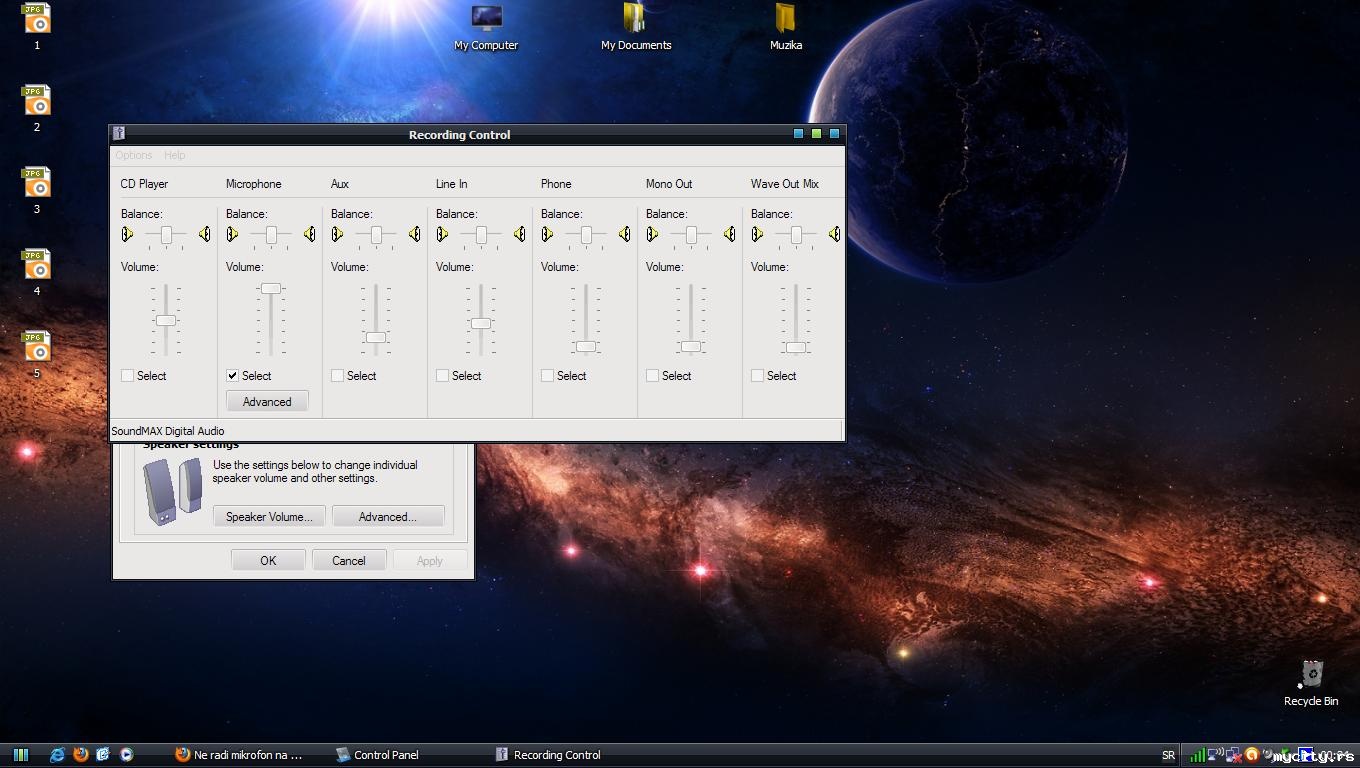Open the Options menu
Screen dimensions: 1360x768
(133, 155)
